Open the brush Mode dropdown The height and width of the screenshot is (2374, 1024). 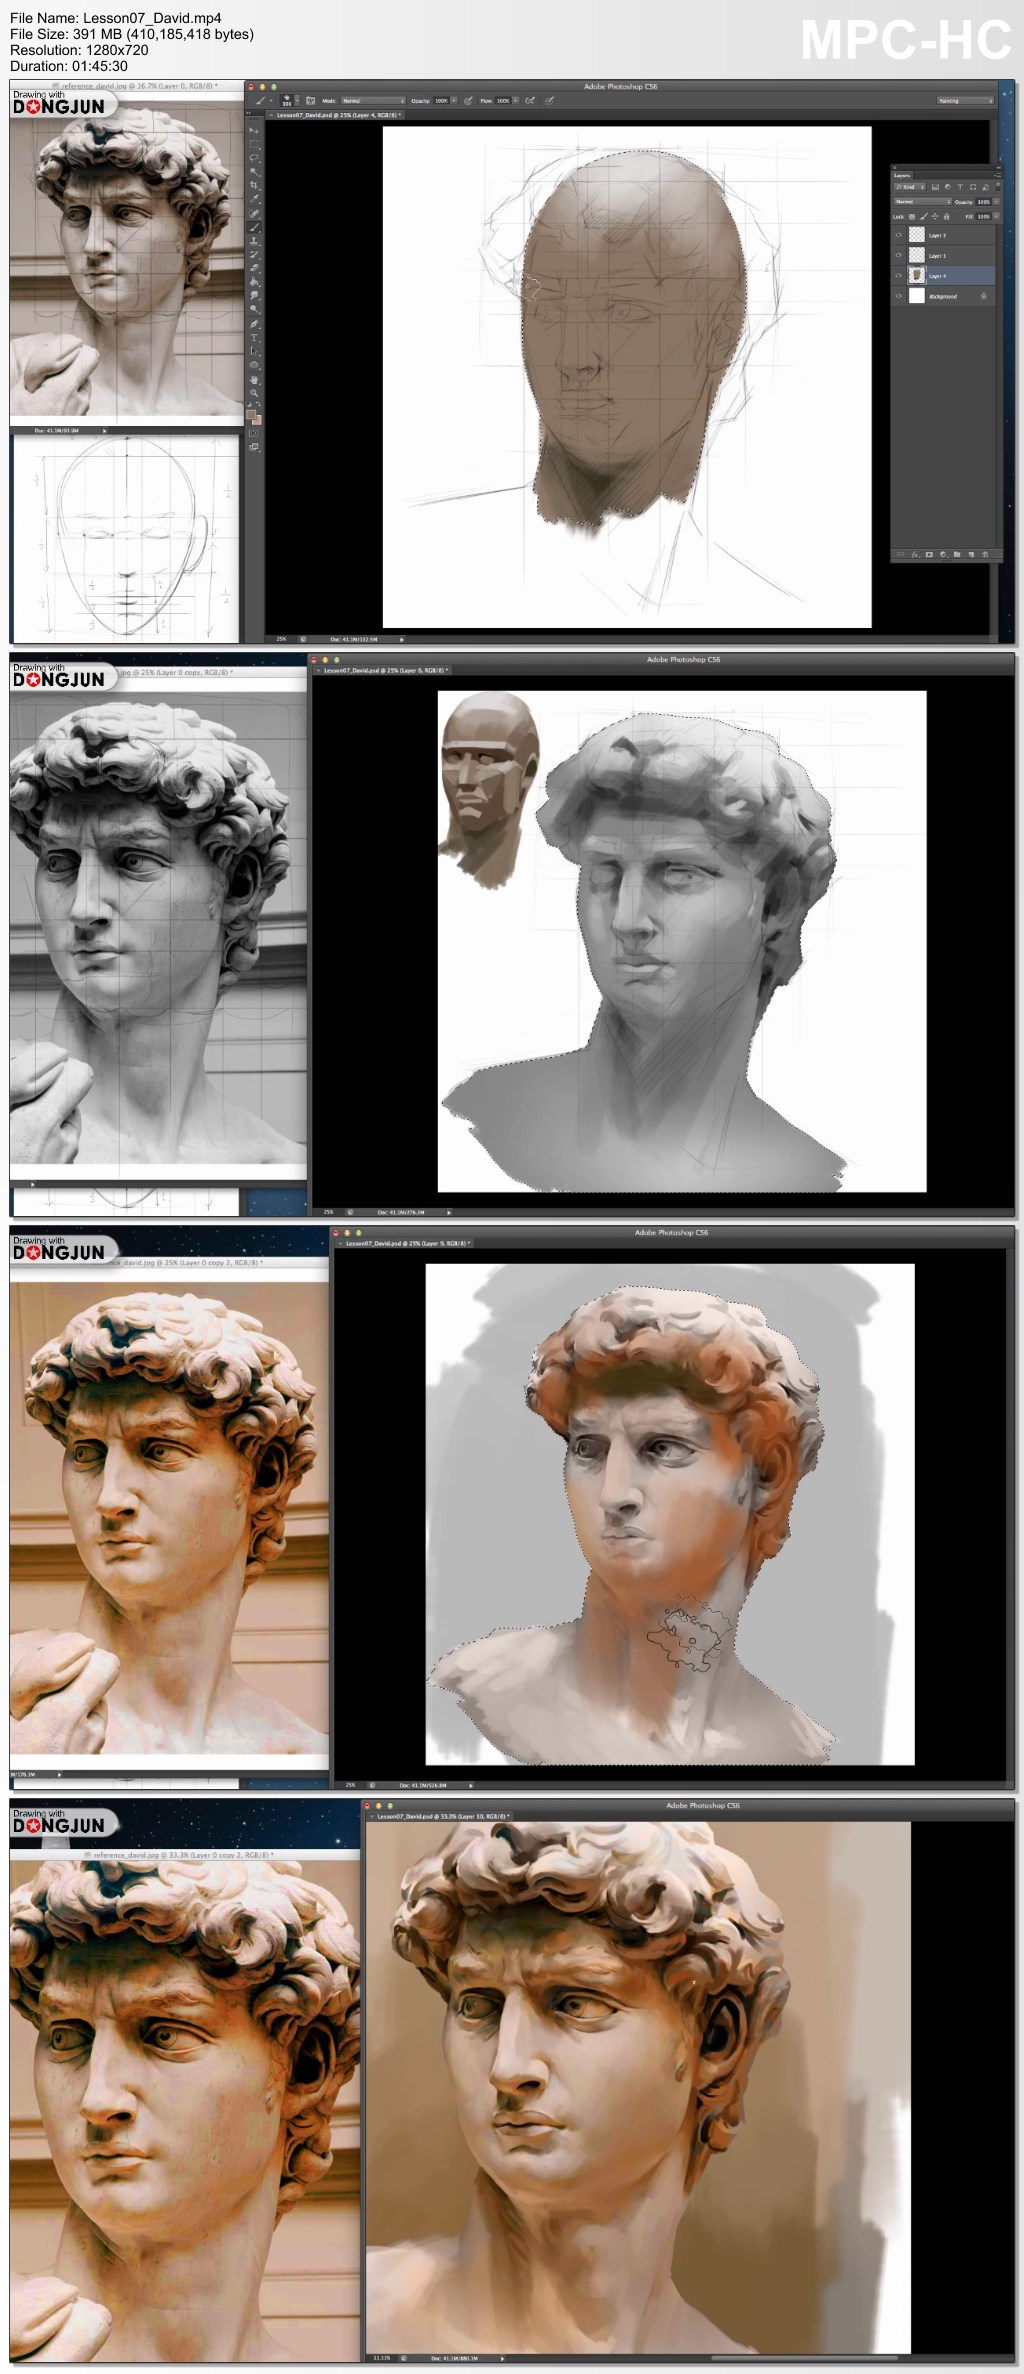pyautogui.click(x=373, y=101)
